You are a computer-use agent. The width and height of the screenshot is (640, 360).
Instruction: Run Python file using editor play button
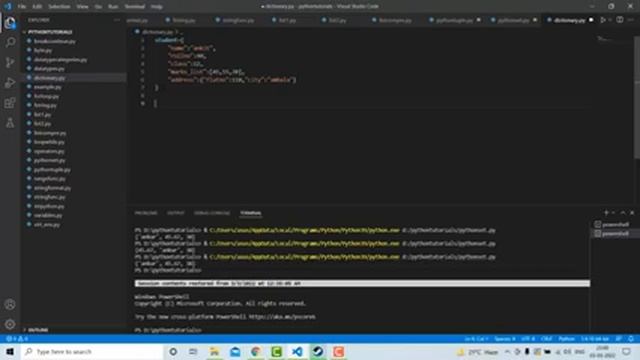pos(603,20)
